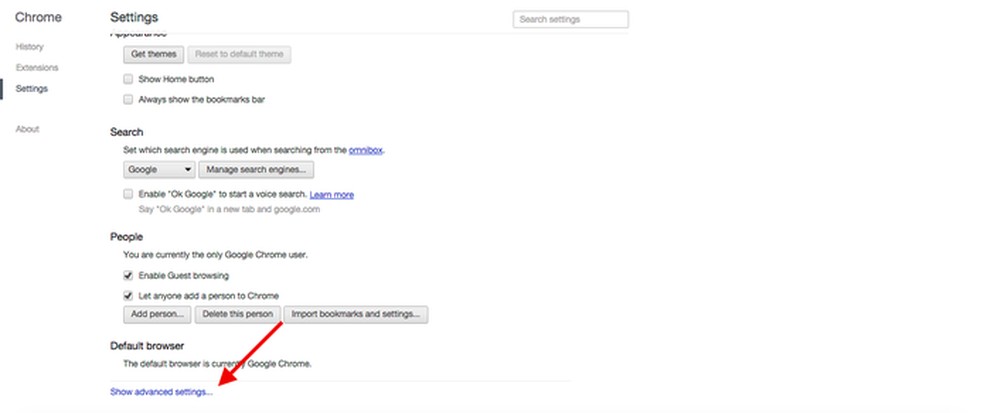Open History in the sidebar
Image resolution: width=984 pixels, height=413 pixels.
point(30,47)
